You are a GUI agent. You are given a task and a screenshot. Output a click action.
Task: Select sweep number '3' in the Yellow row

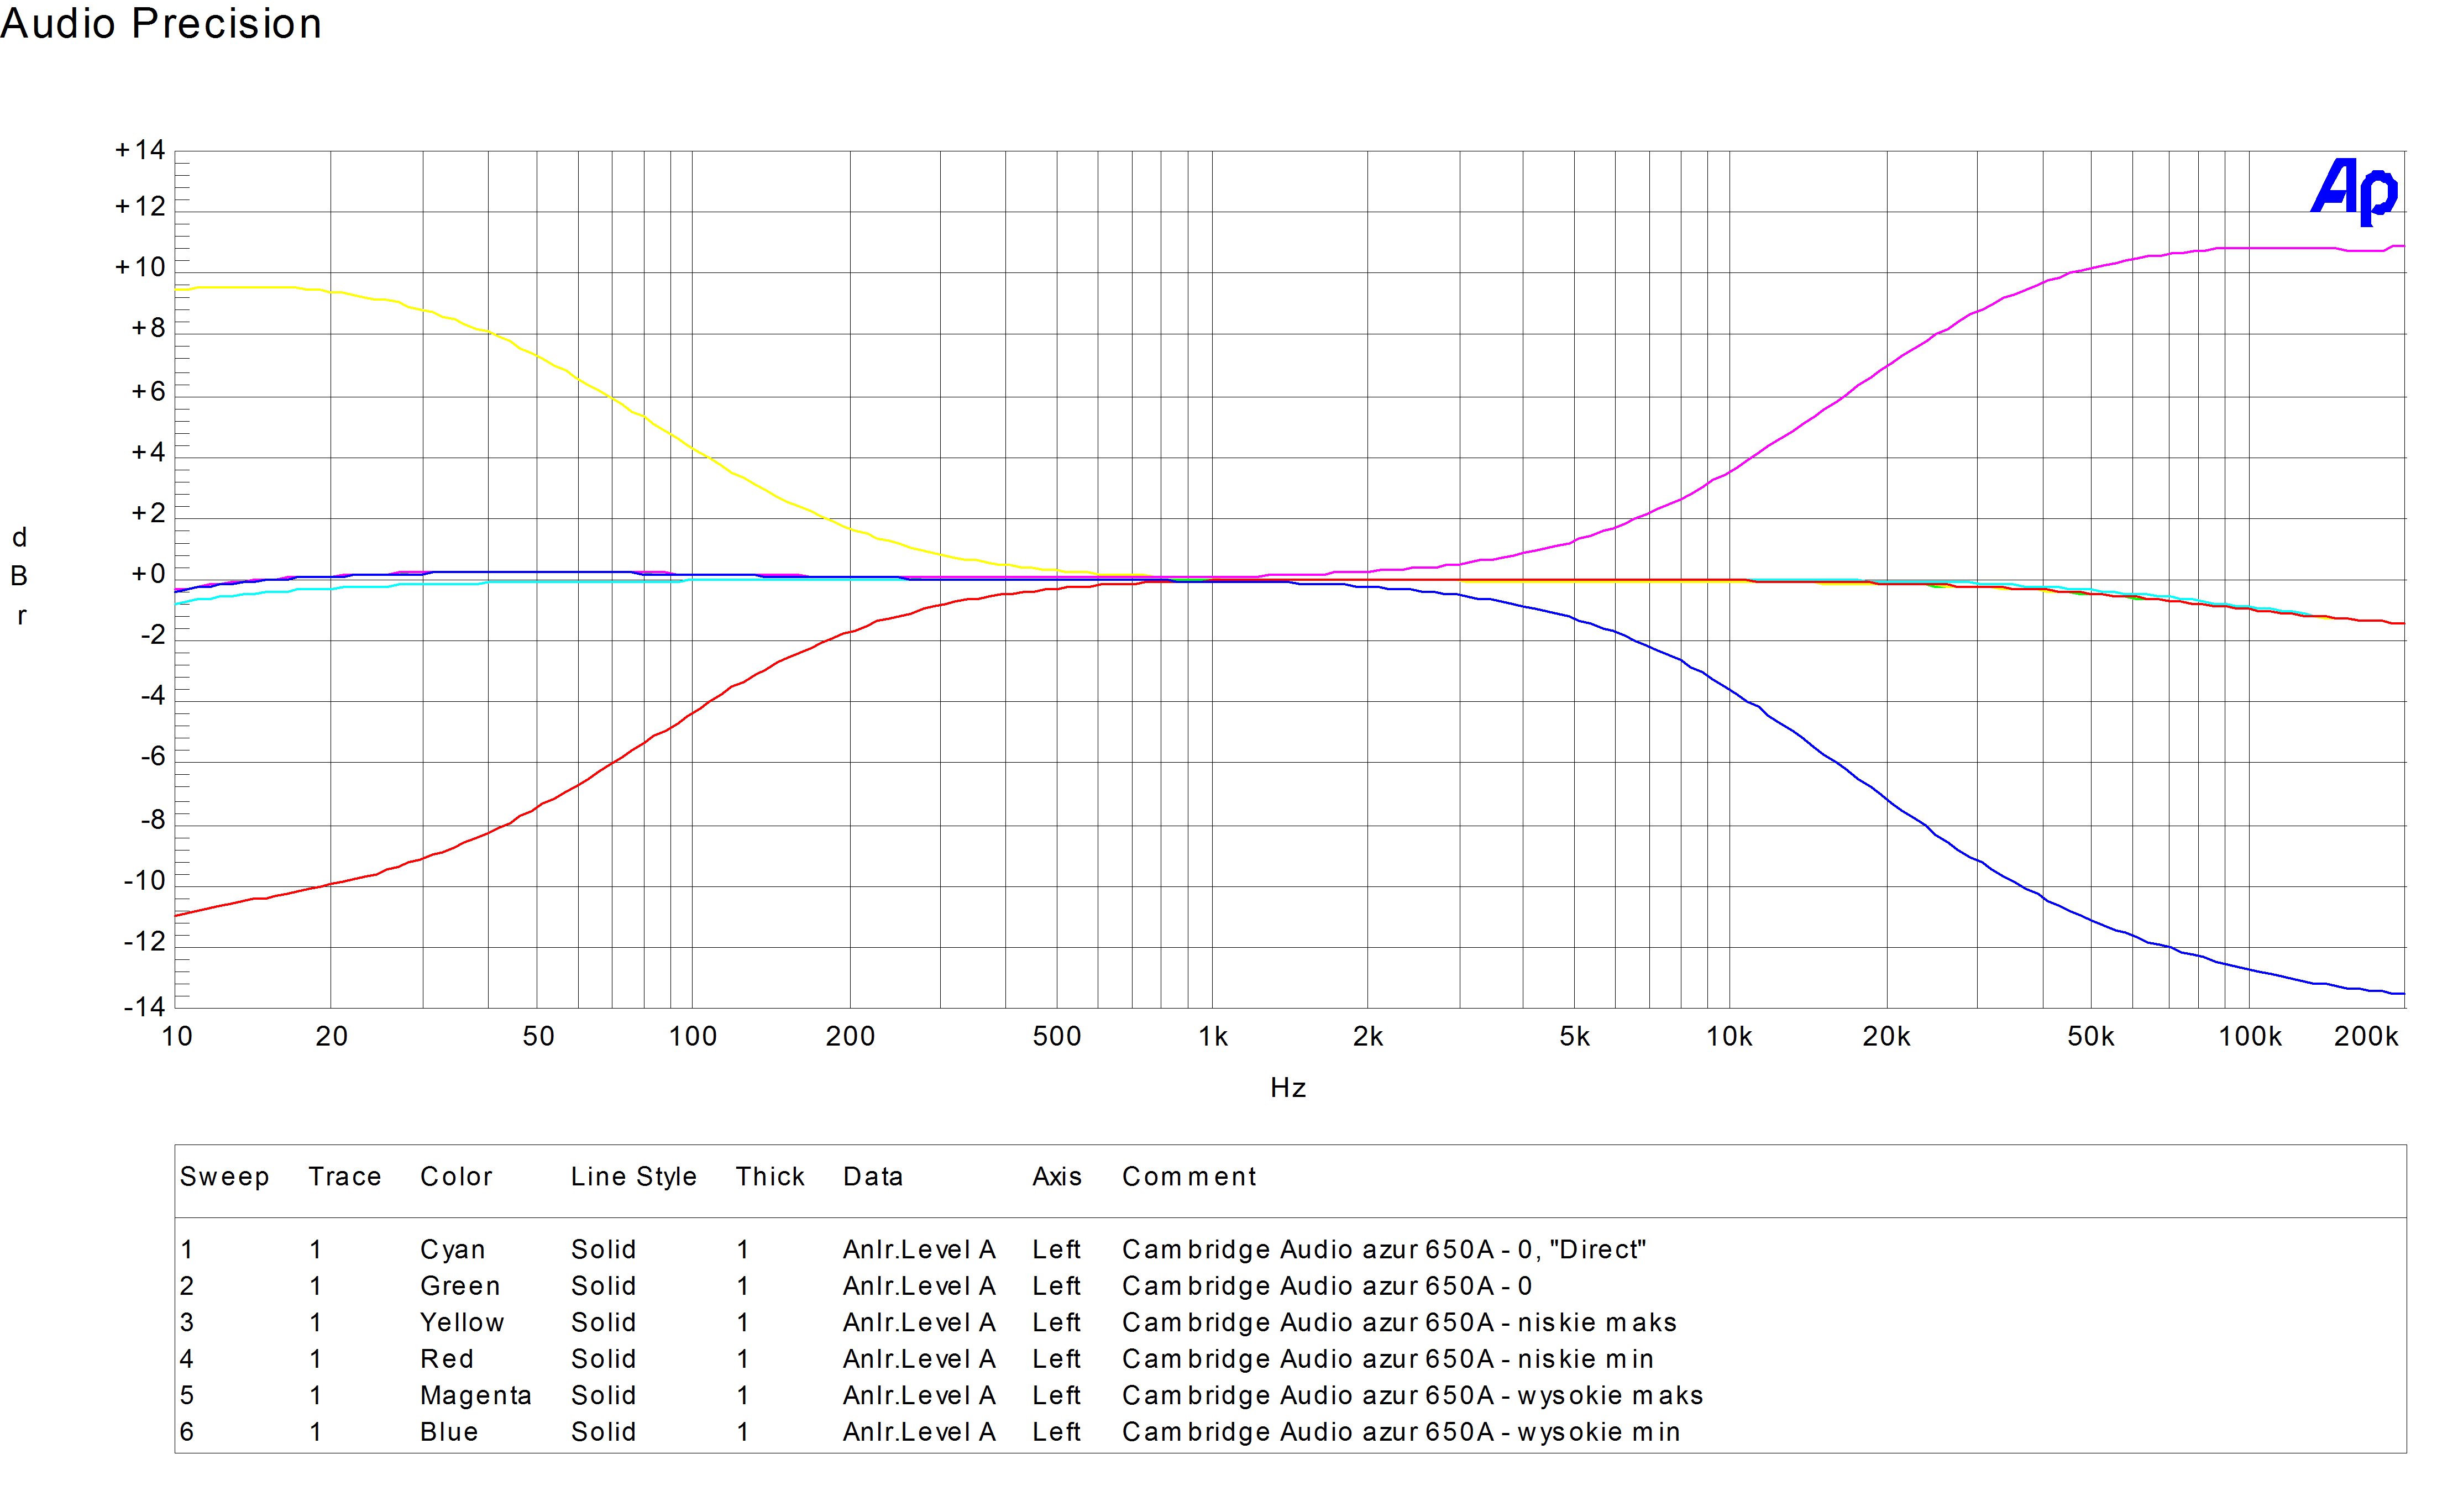187,1323
